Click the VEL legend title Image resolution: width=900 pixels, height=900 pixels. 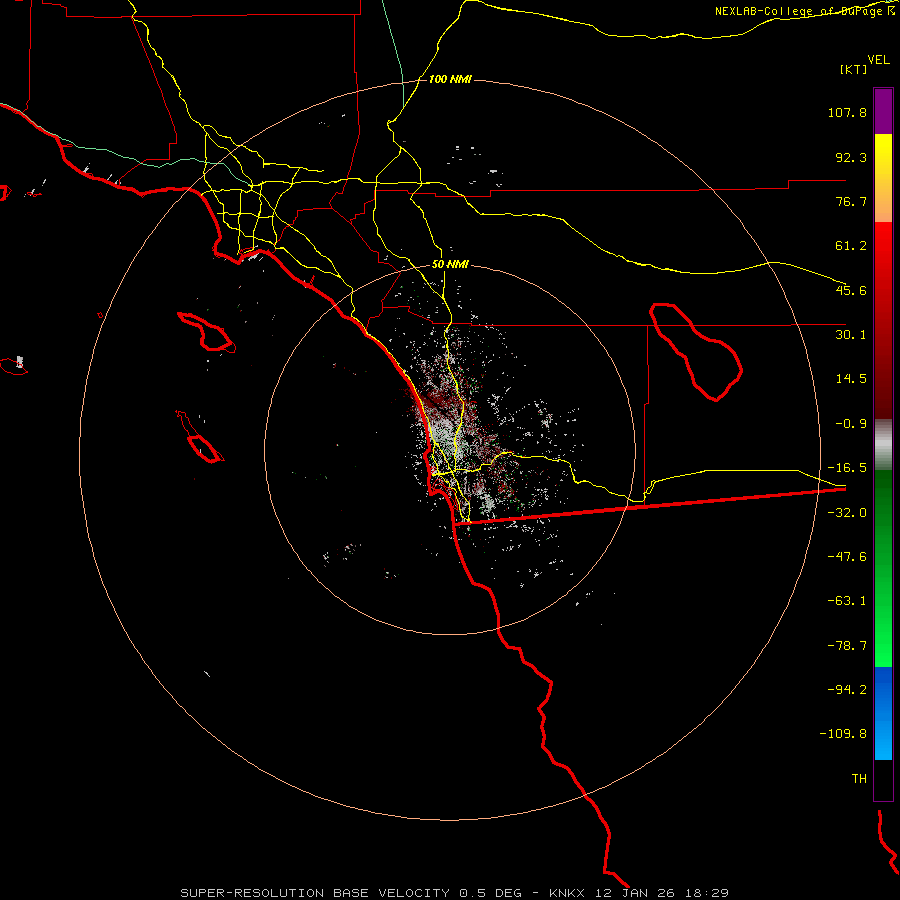pos(878,60)
